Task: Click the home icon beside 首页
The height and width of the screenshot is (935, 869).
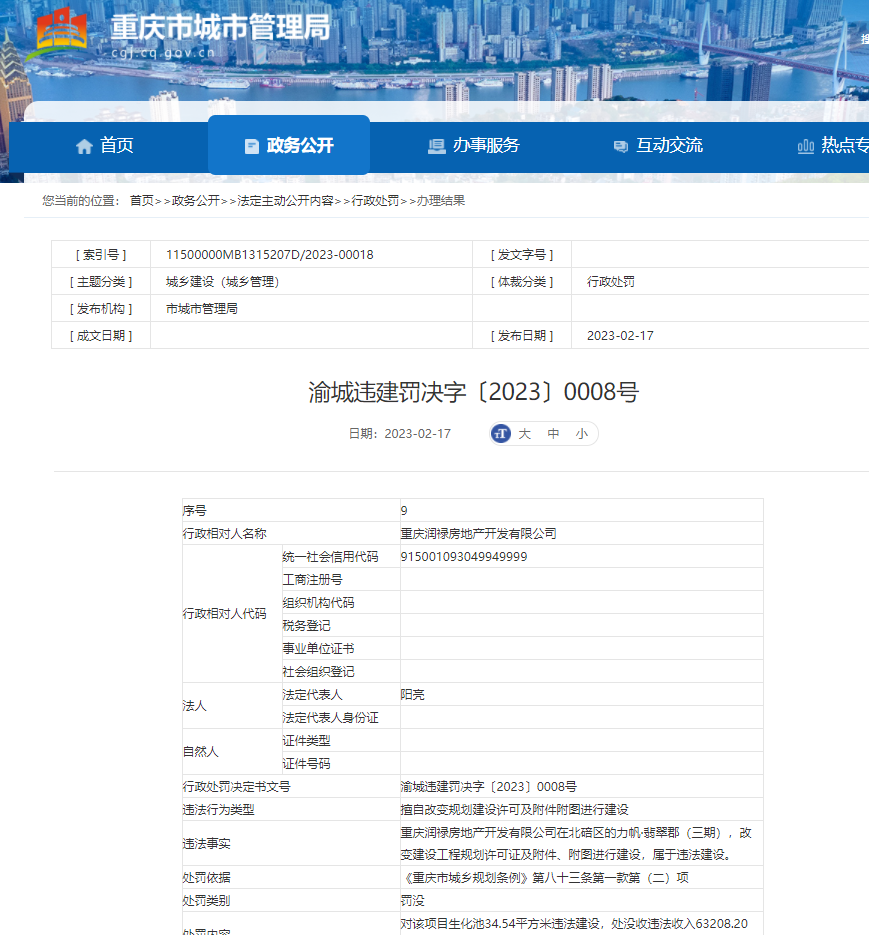Action: [x=84, y=146]
